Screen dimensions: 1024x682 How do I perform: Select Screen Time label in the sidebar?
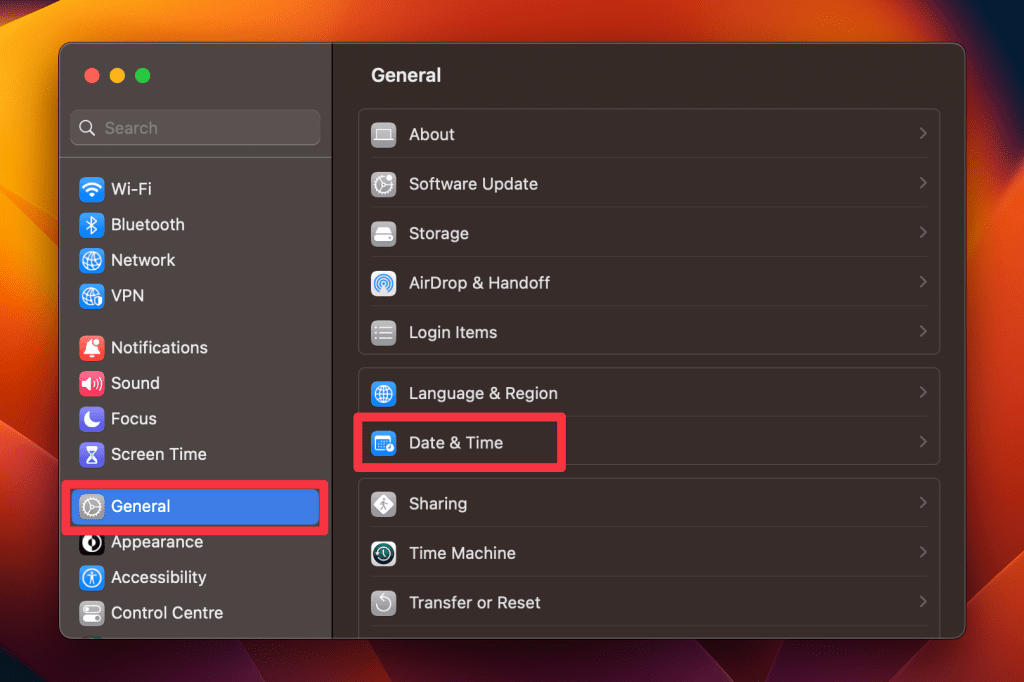pos(159,455)
